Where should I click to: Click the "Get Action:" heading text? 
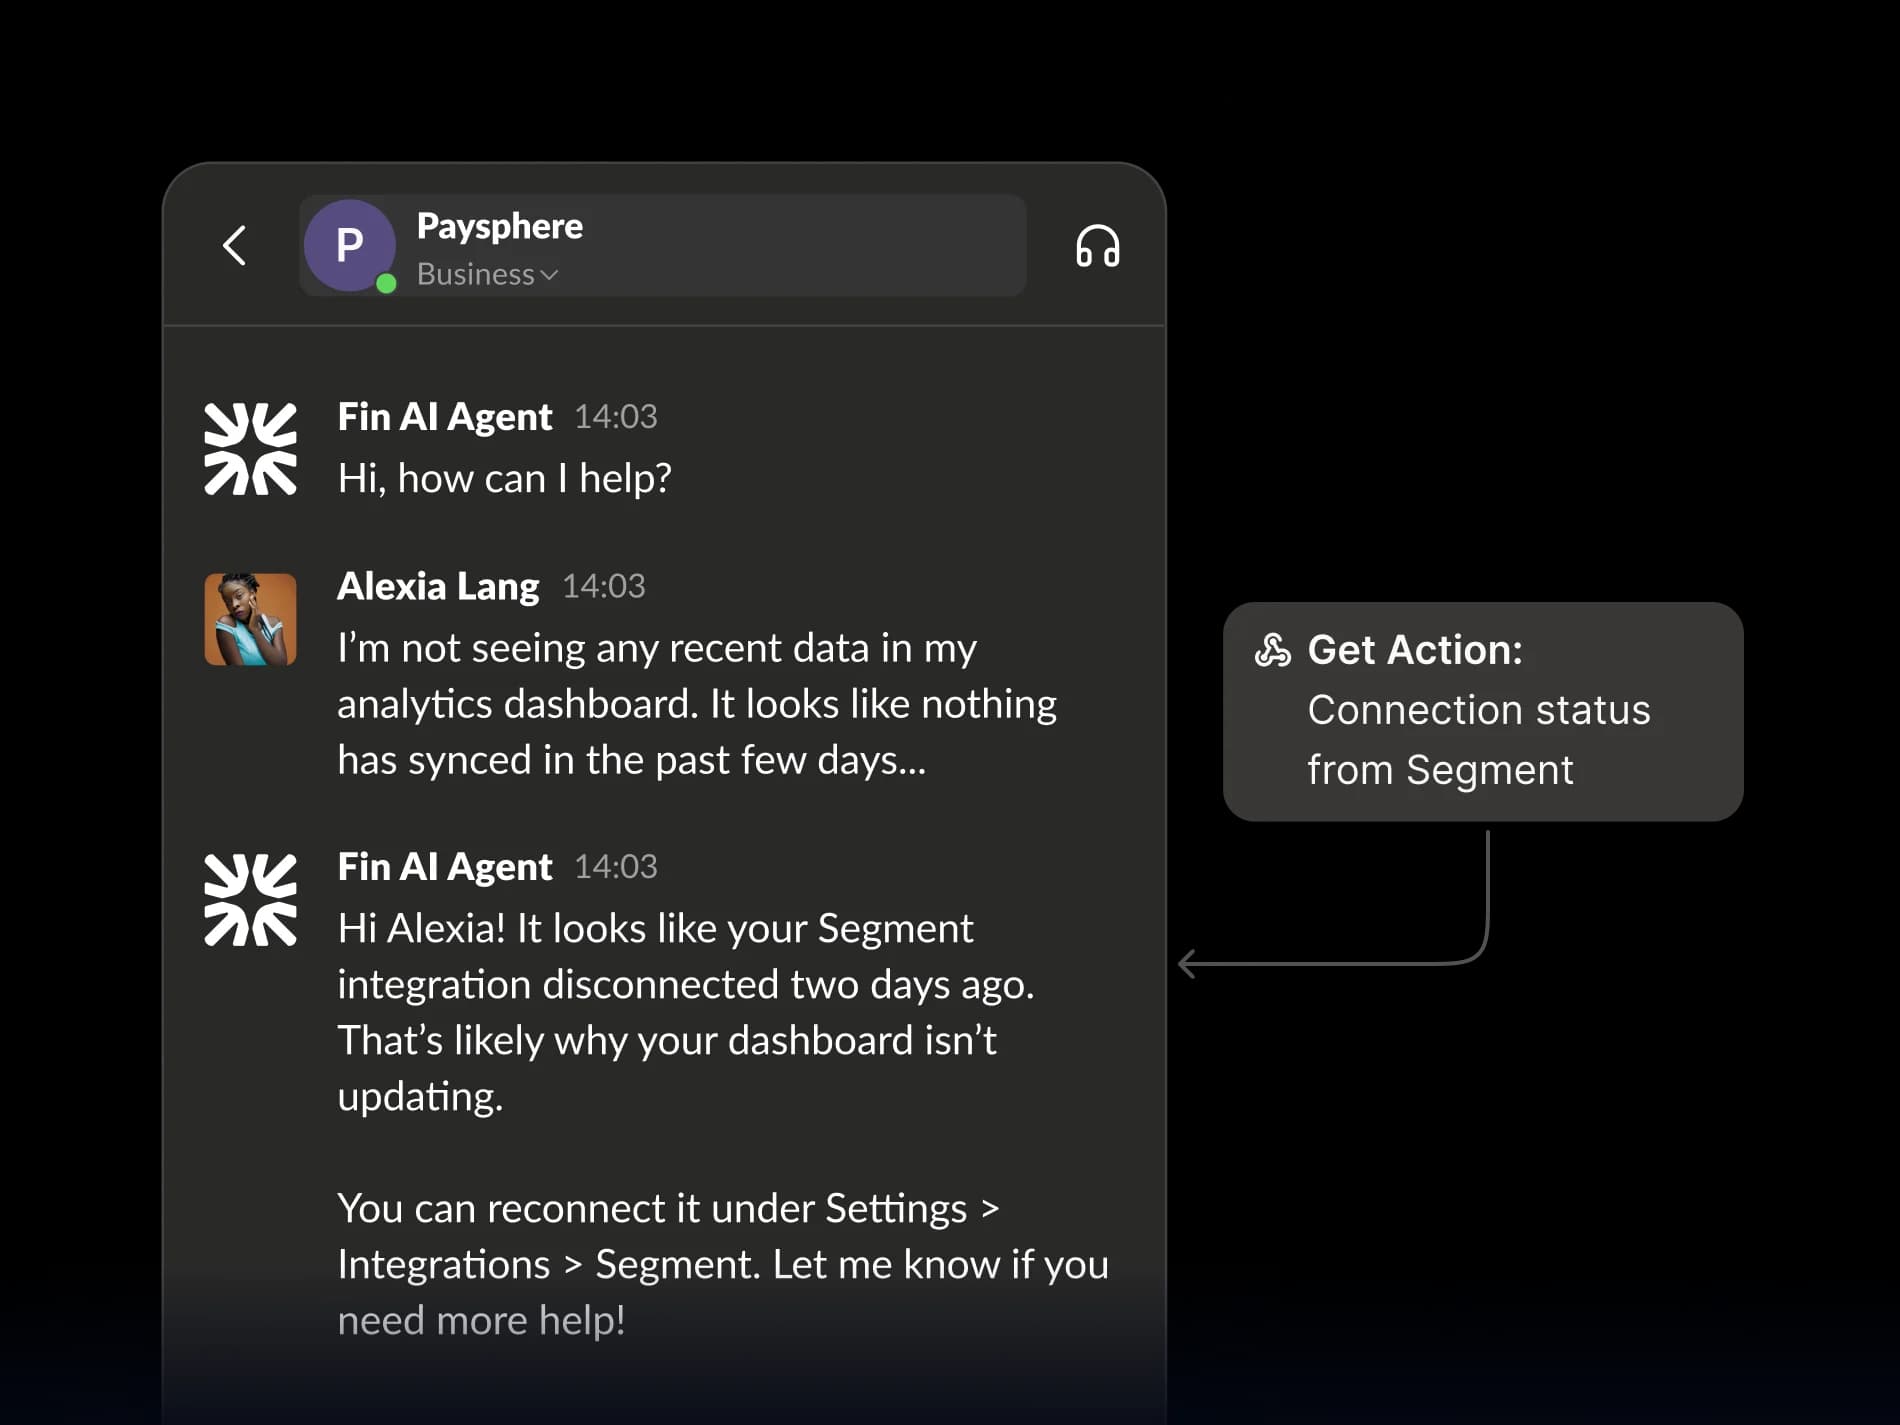(1415, 650)
